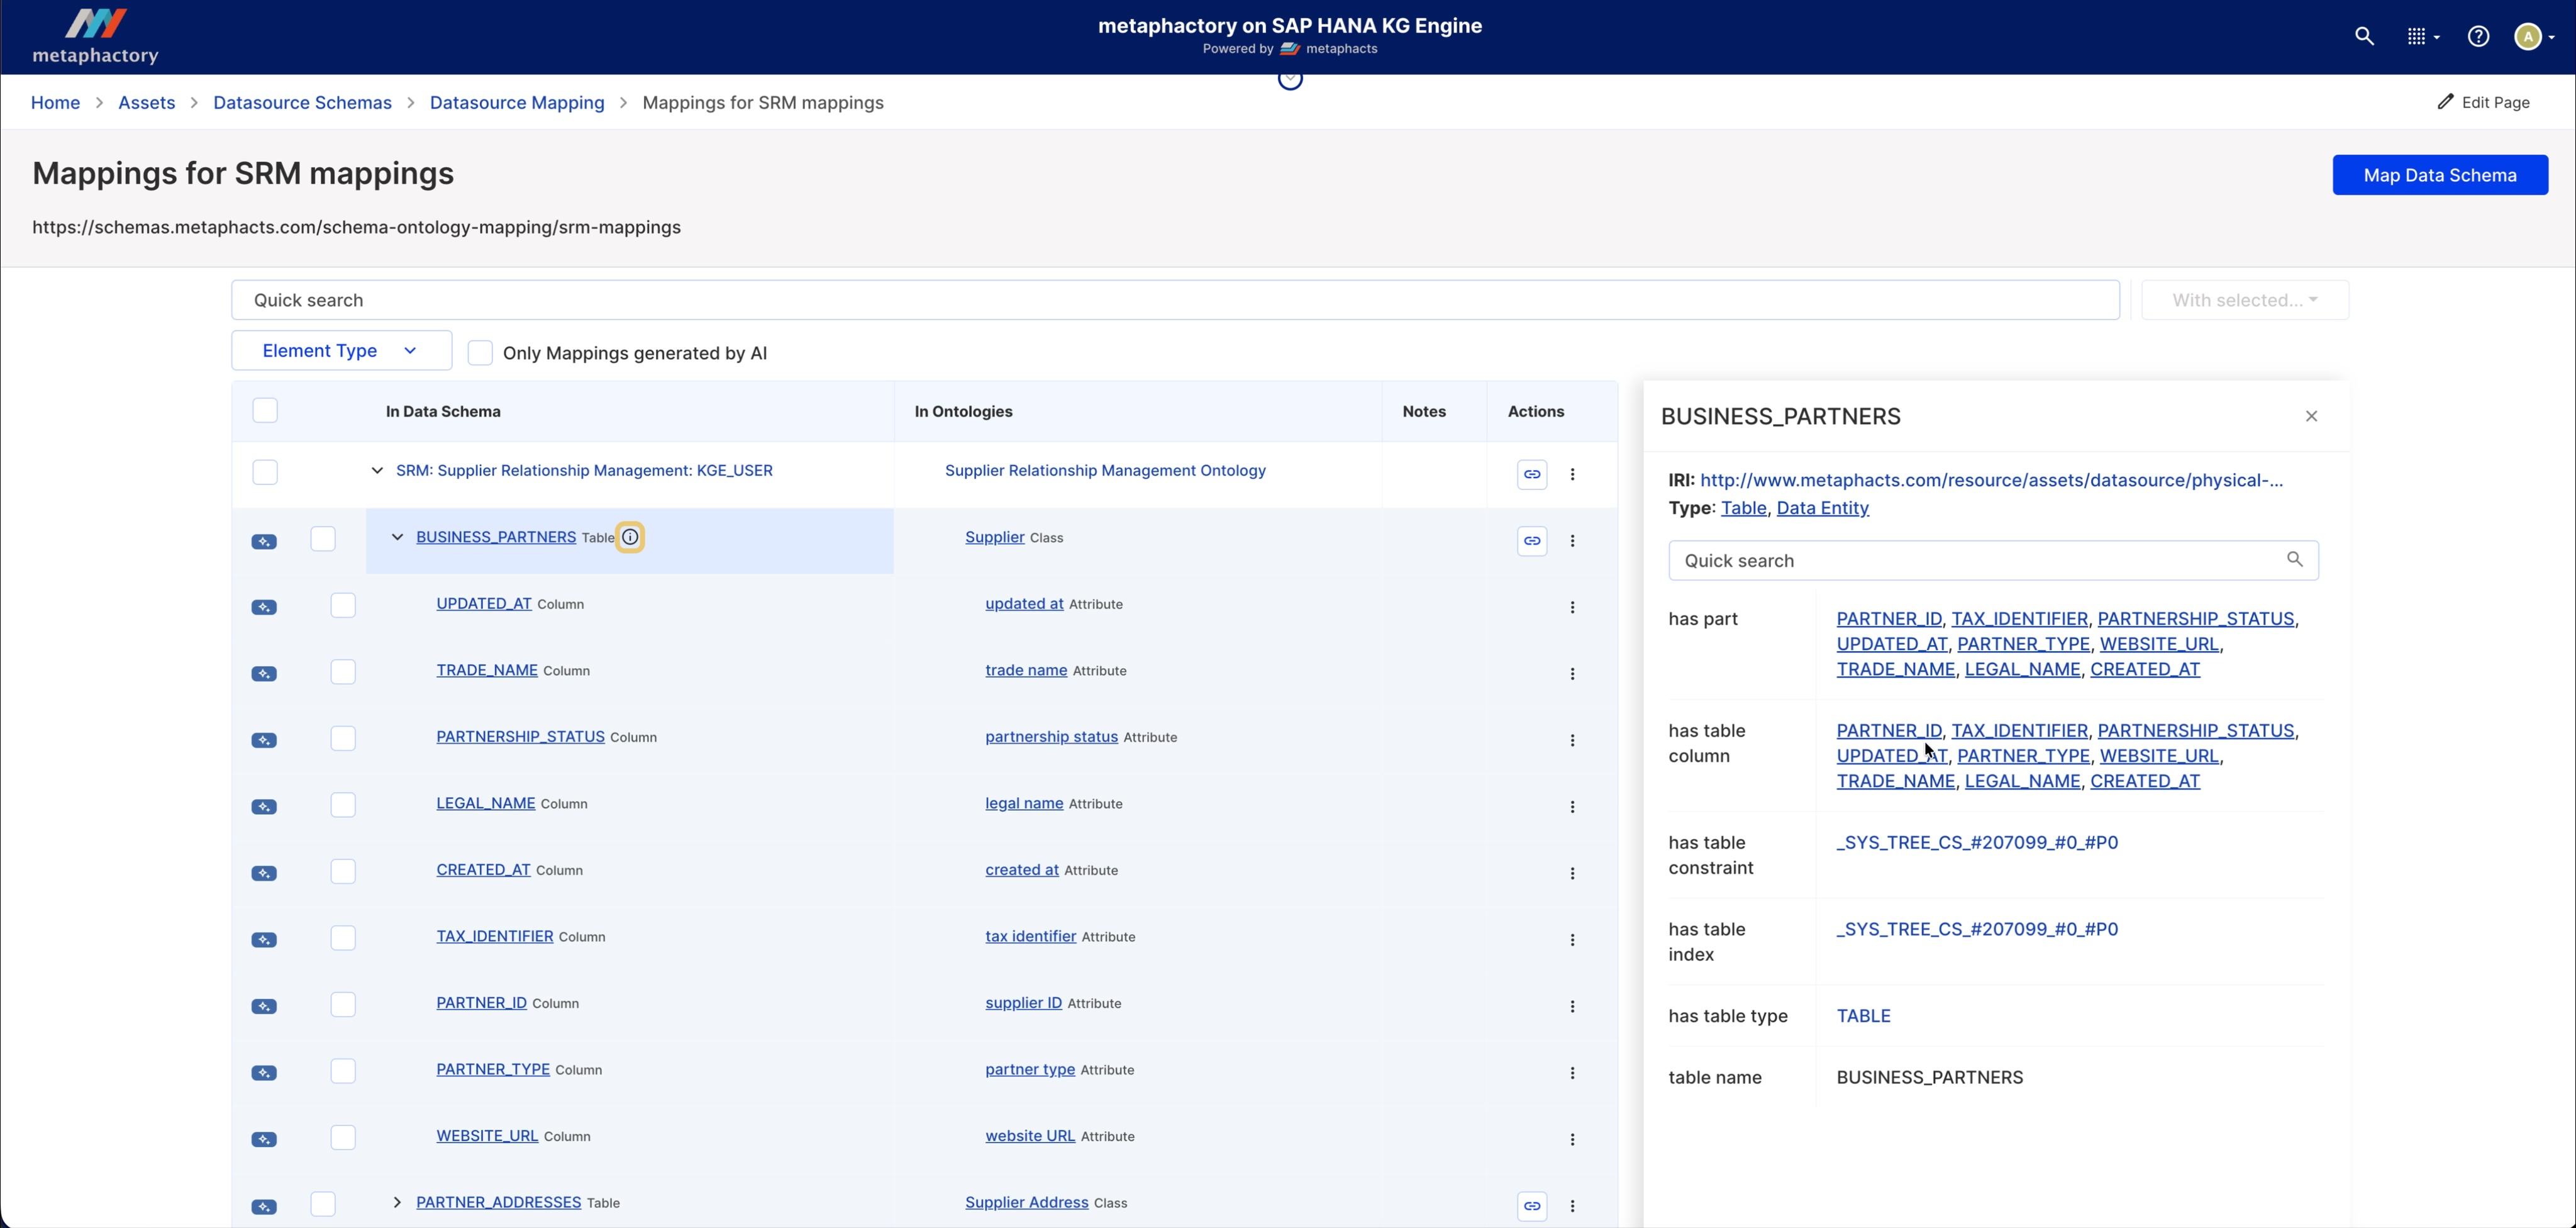Image resolution: width=2576 pixels, height=1228 pixels.
Task: Go to Datasource Mapping breadcrumb
Action: [x=517, y=103]
